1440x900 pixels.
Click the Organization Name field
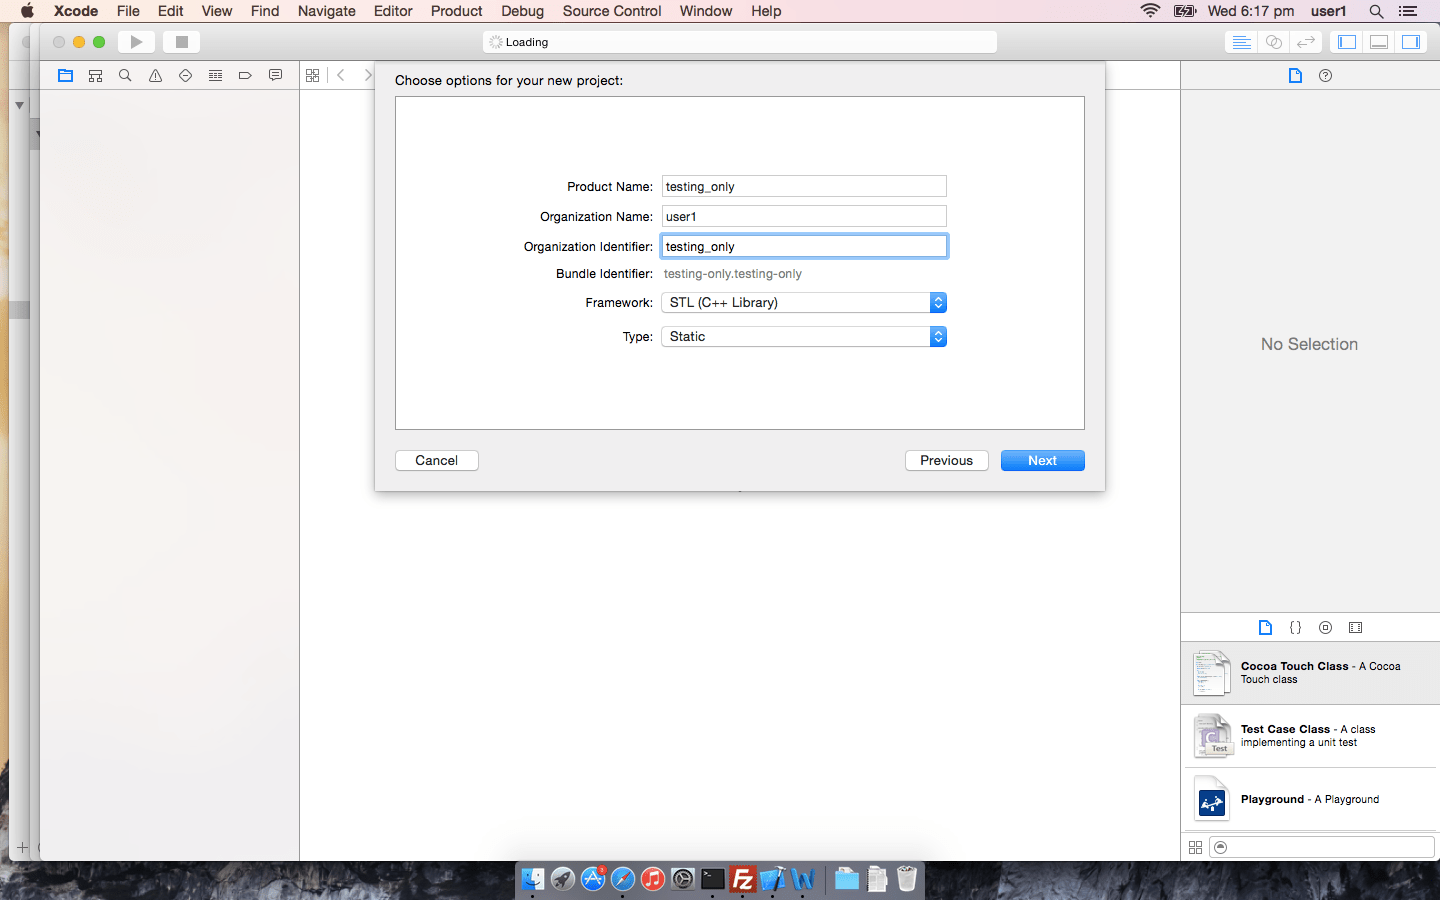click(x=803, y=216)
